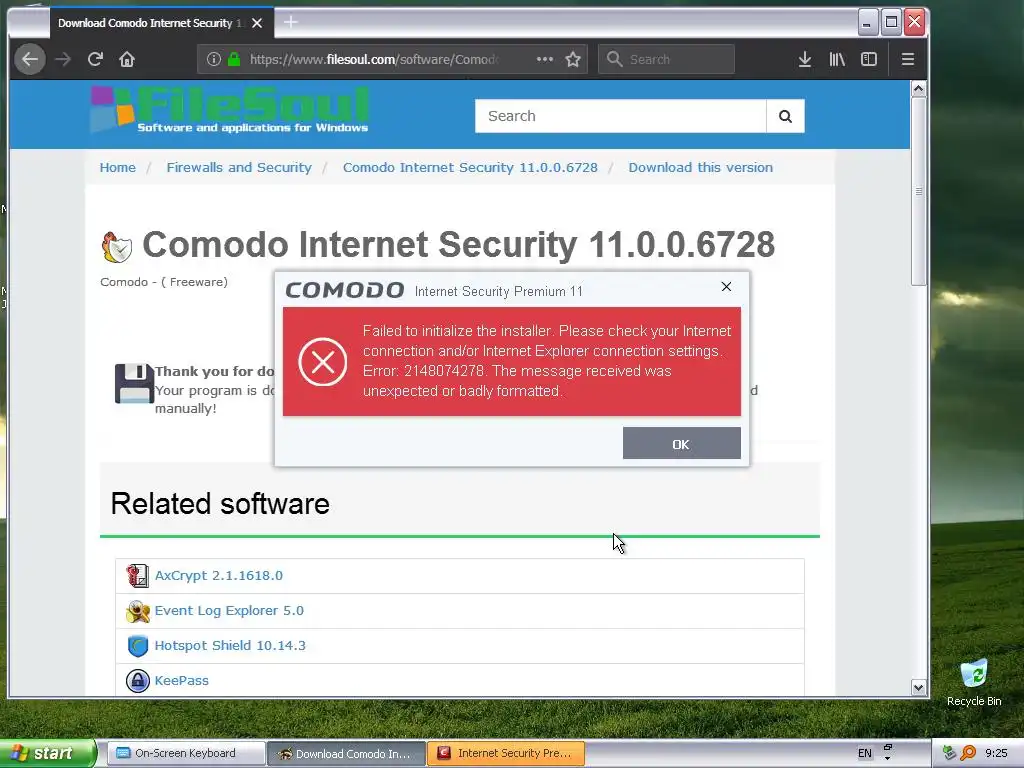Open the Firefox Downloads arrow icon
The image size is (1024, 768).
[x=805, y=59]
